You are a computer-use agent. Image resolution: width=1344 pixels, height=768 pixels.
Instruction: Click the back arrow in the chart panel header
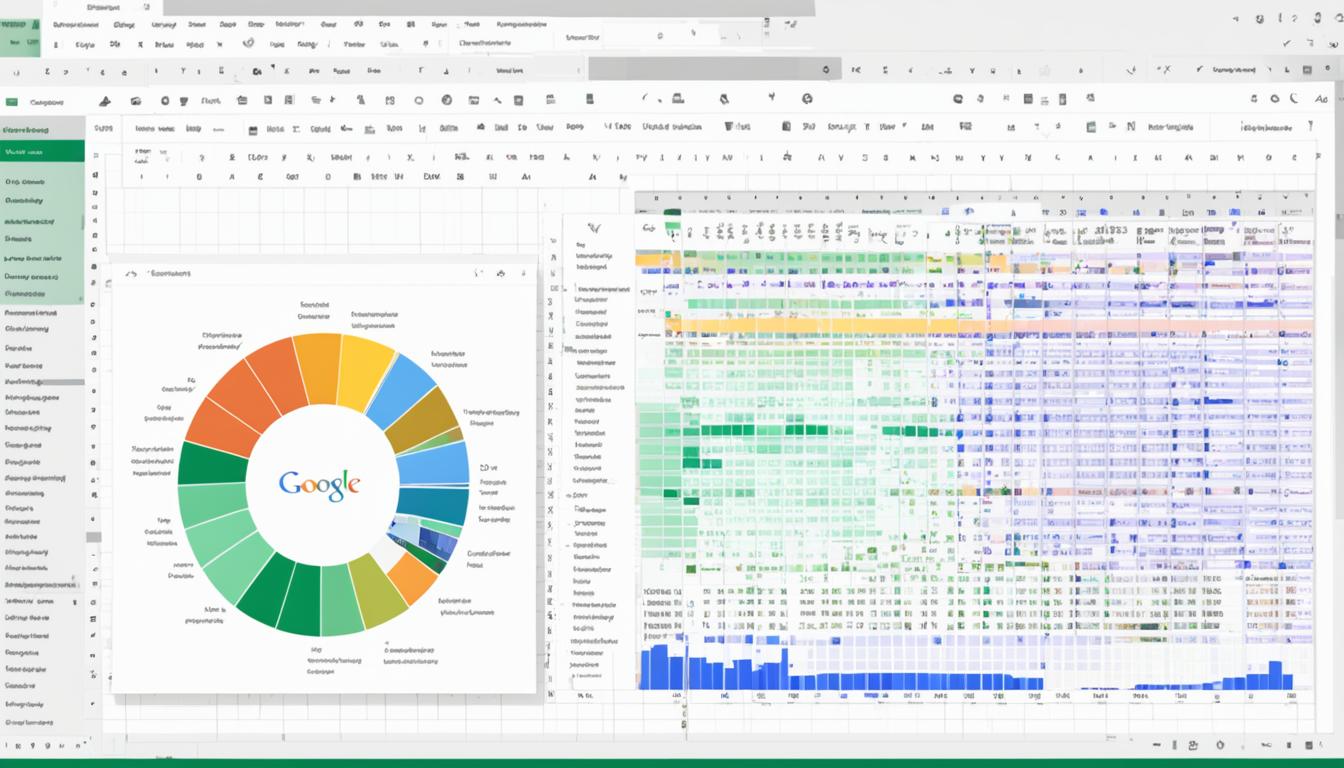point(129,273)
